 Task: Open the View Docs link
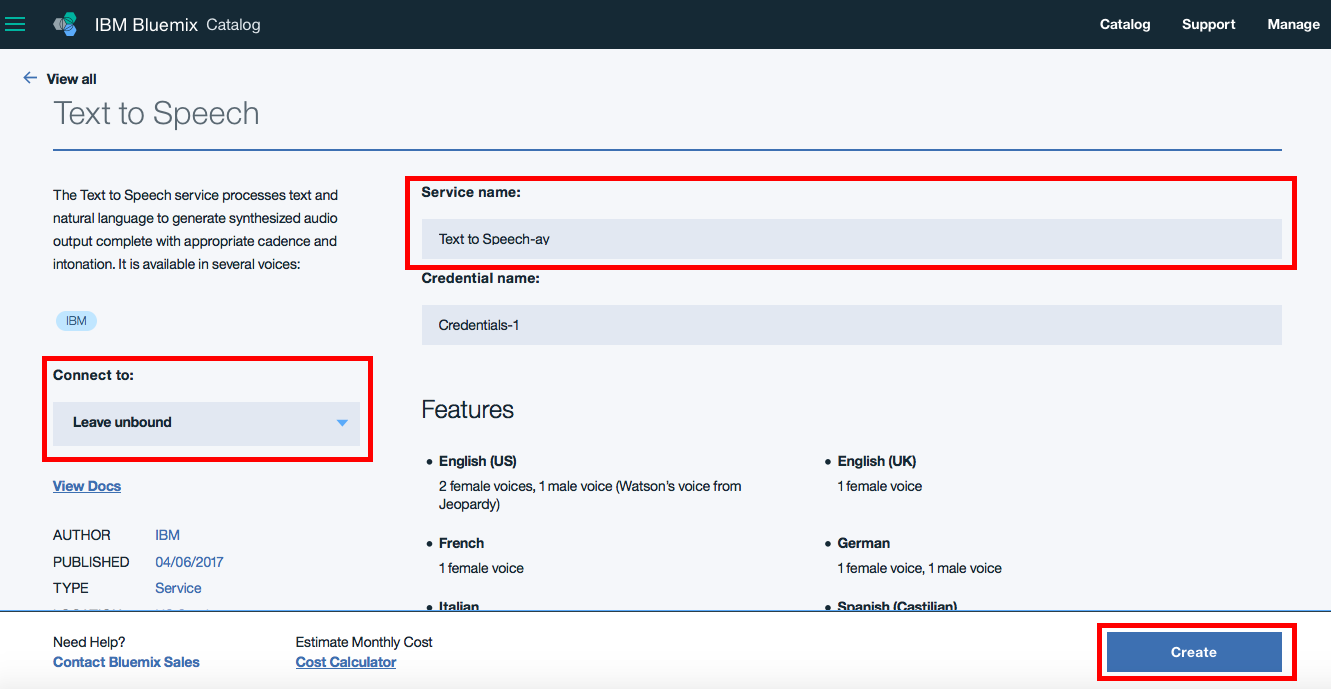coord(87,486)
